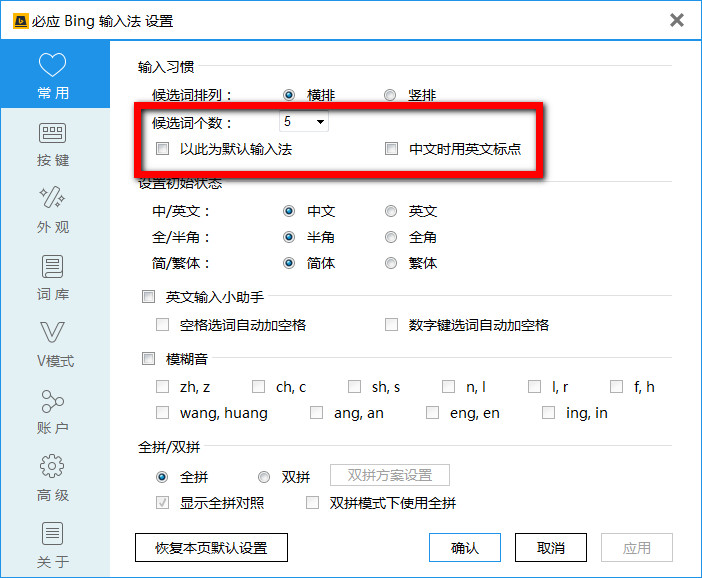Check fuzzy pinyin ang, an
The height and width of the screenshot is (578, 702).
pyautogui.click(x=317, y=412)
